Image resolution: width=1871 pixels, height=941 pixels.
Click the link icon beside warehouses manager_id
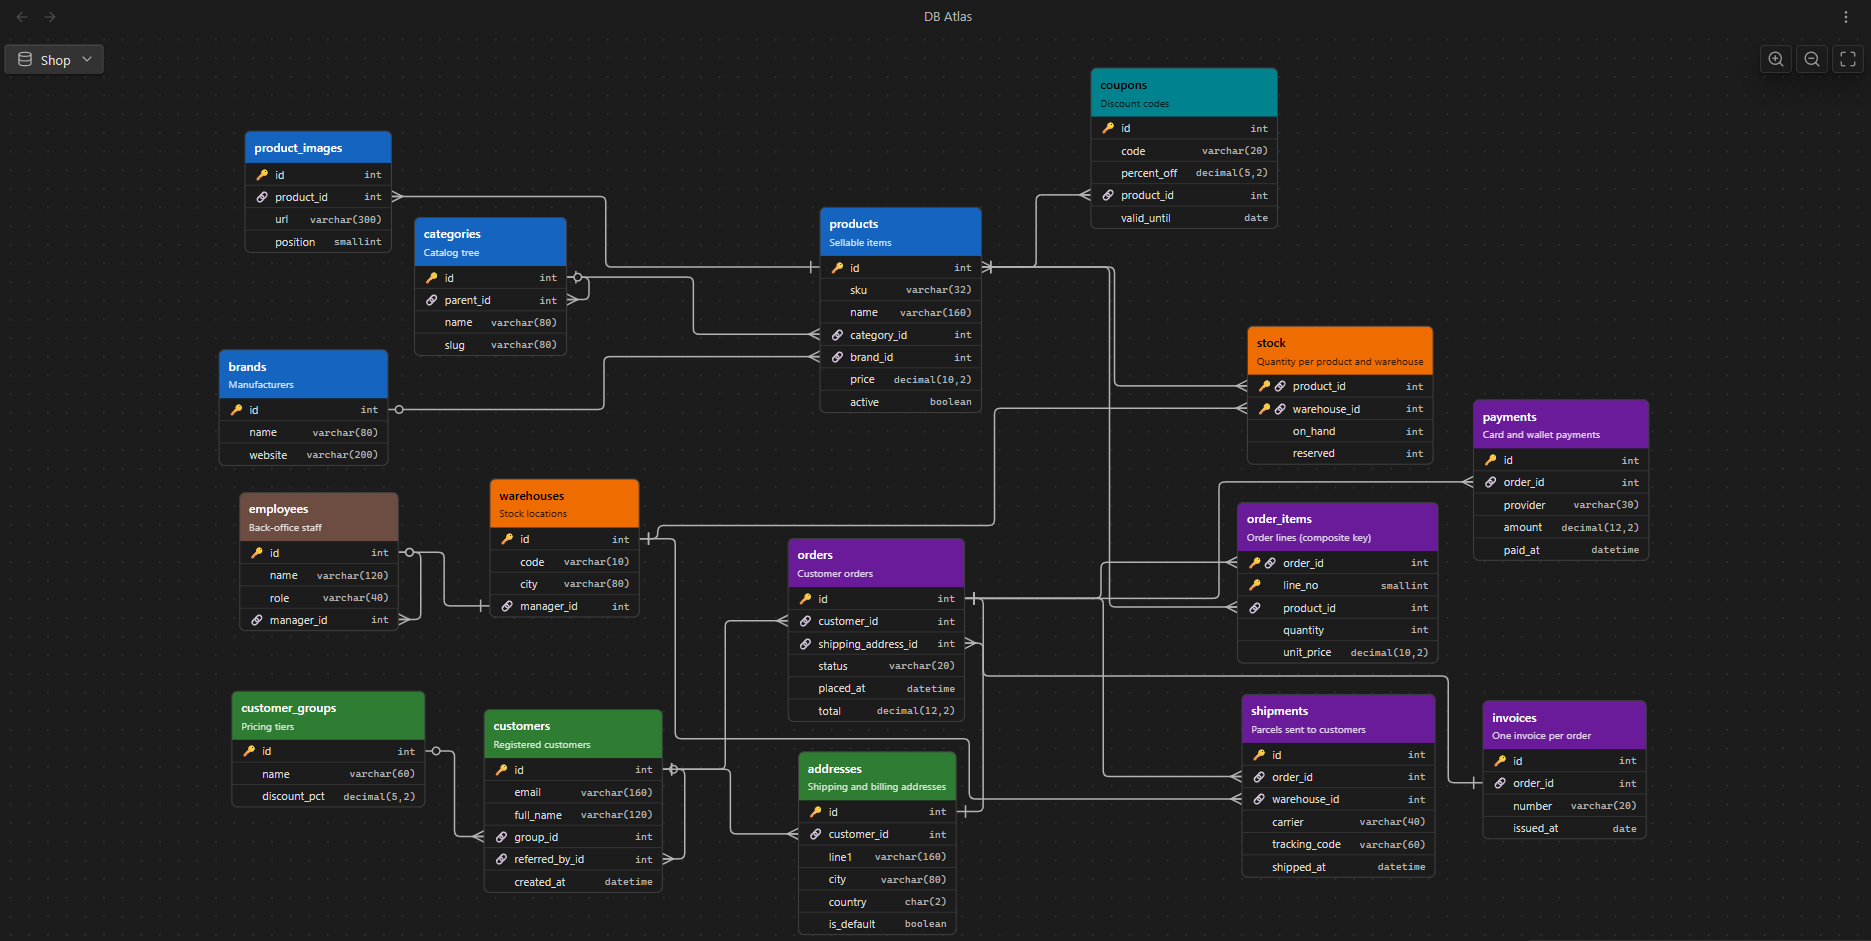click(507, 606)
